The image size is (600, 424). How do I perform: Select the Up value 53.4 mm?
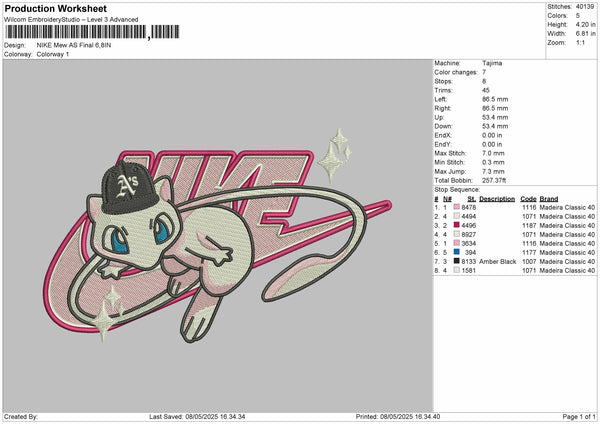495,117
